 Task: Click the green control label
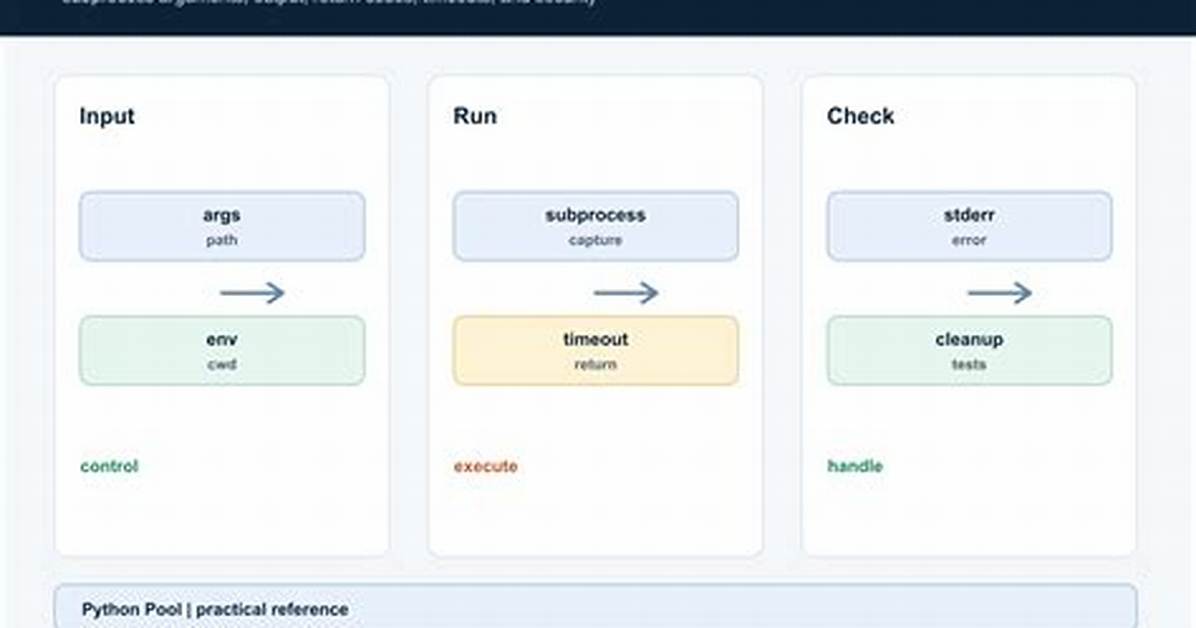tap(109, 466)
